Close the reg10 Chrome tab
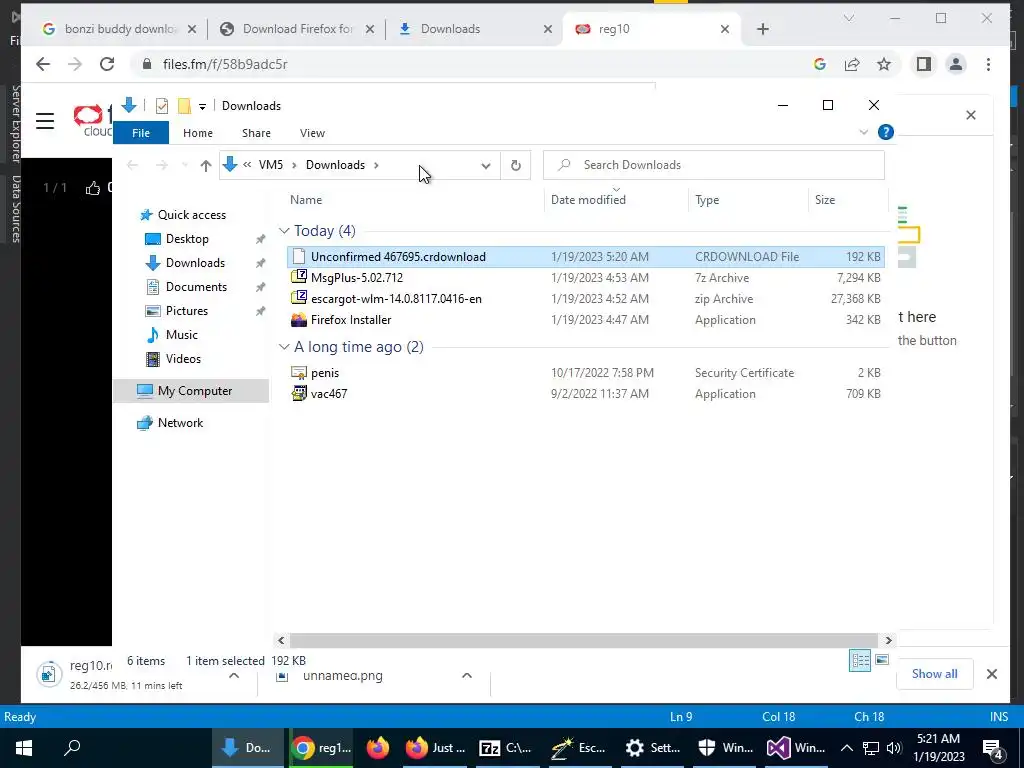The height and width of the screenshot is (768, 1024). [724, 29]
